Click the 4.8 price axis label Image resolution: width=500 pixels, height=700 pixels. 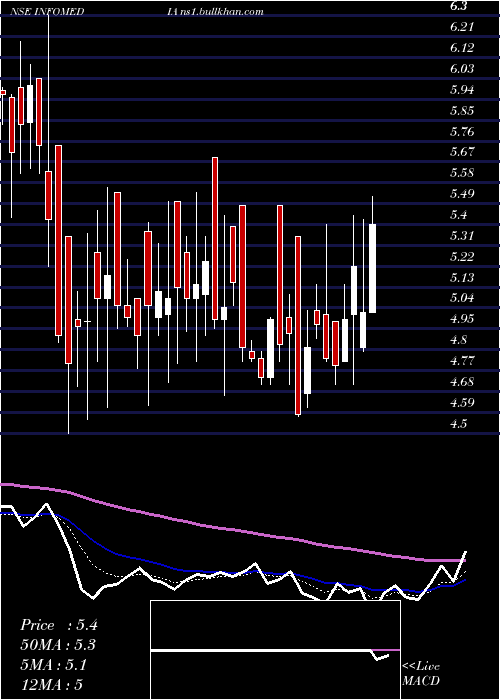tap(459, 341)
